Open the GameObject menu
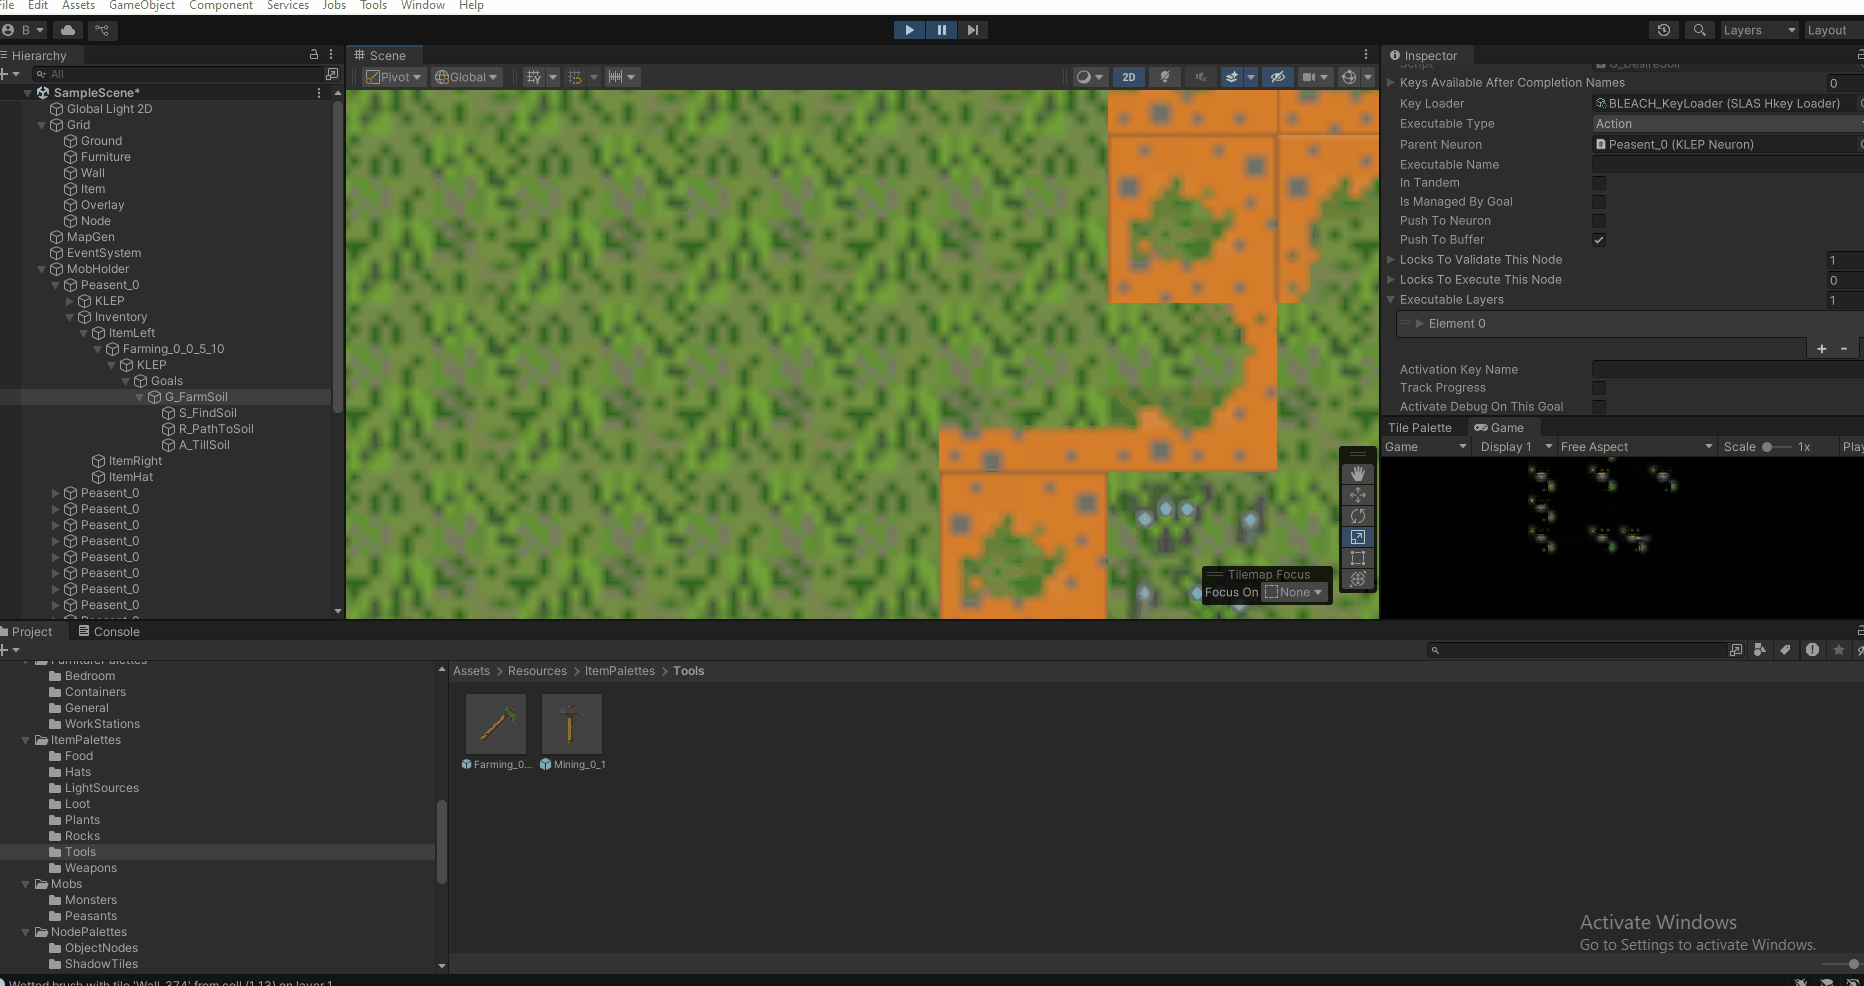 [x=142, y=6]
